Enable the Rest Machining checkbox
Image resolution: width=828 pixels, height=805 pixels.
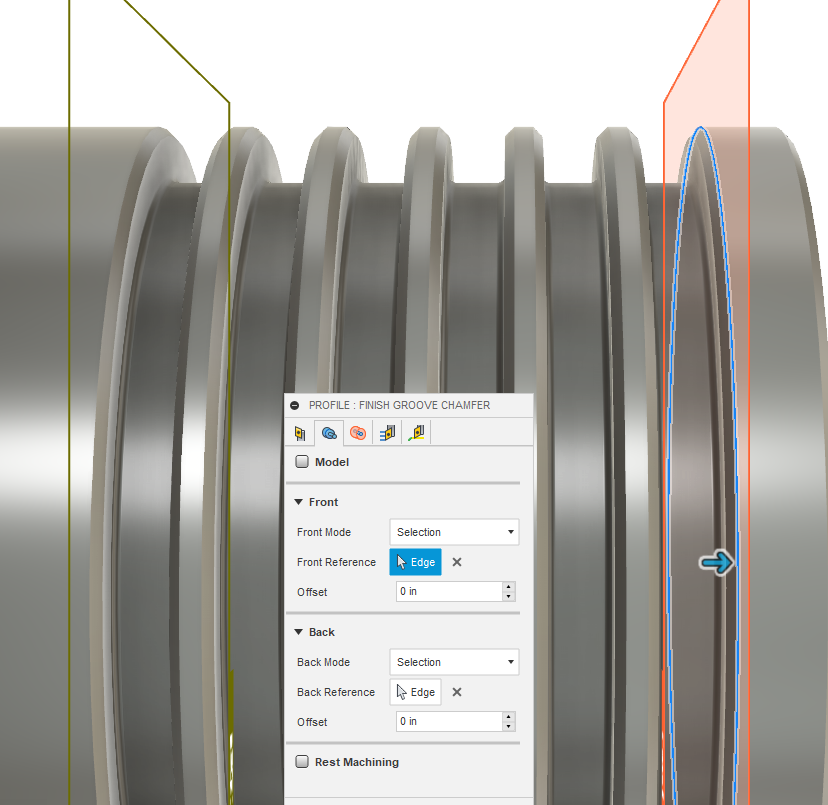click(x=302, y=762)
